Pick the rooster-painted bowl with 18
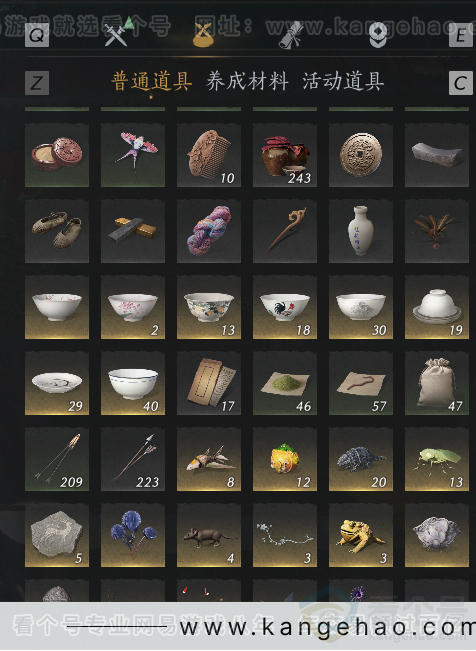The width and height of the screenshot is (476, 651). (285, 307)
